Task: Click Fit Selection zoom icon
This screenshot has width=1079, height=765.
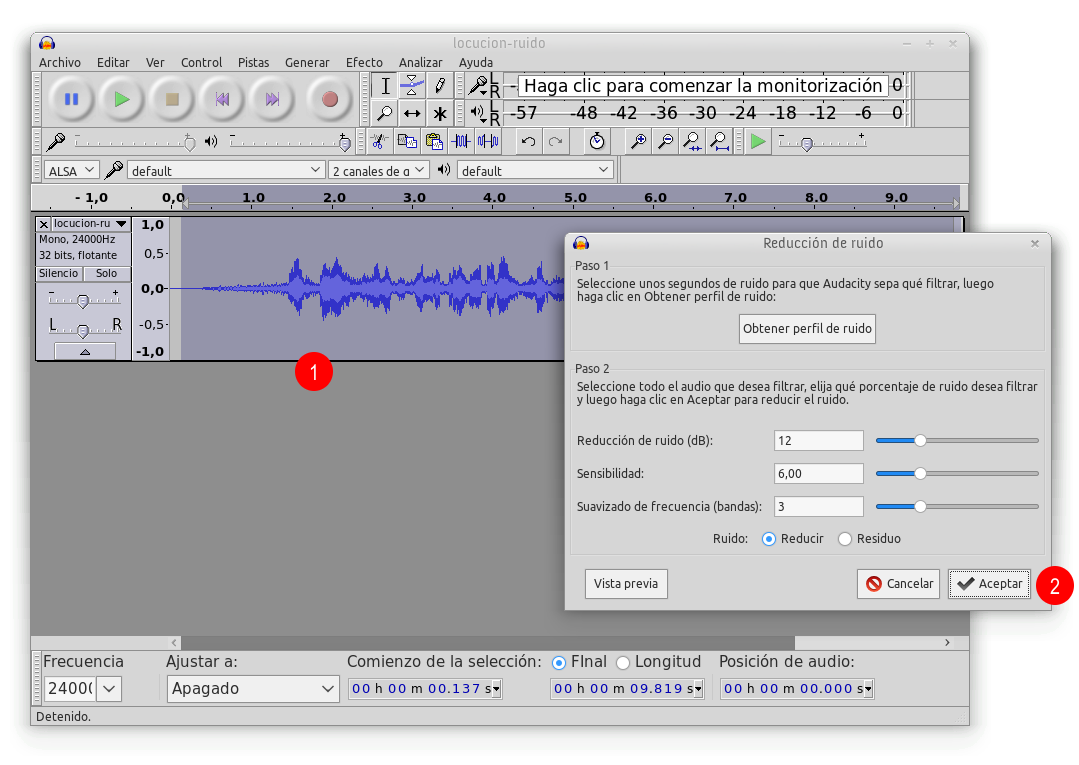Action: pyautogui.click(x=692, y=142)
